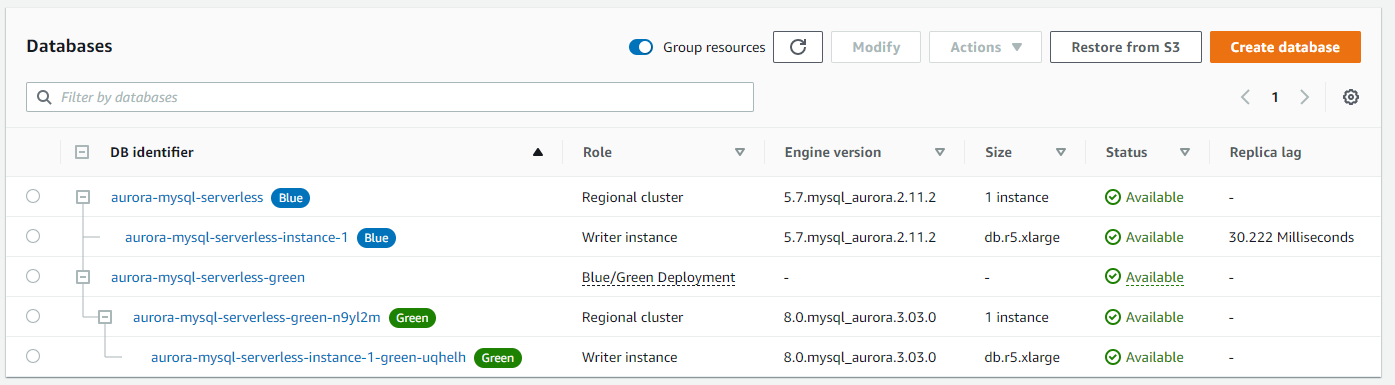Open the Actions dropdown menu

(x=985, y=47)
